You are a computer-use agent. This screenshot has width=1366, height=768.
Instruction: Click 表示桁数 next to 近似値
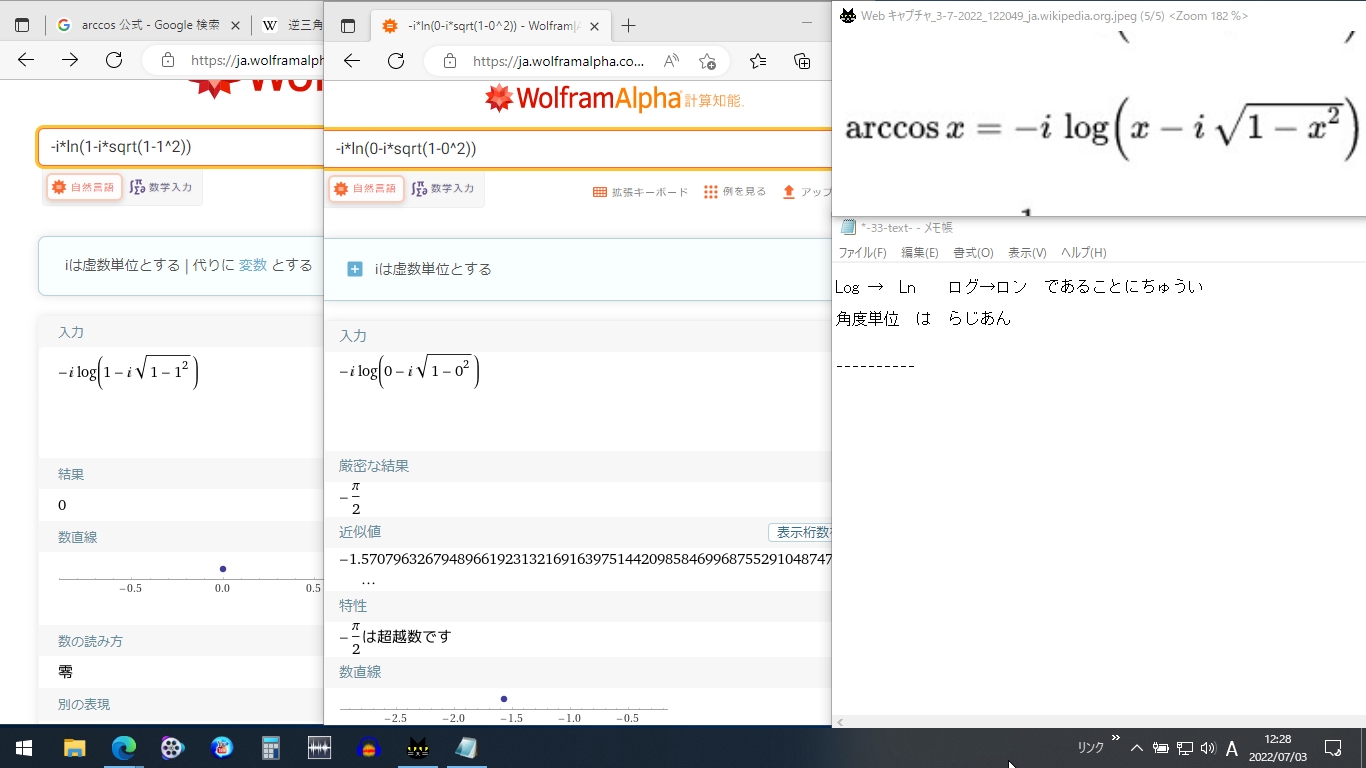tap(800, 533)
